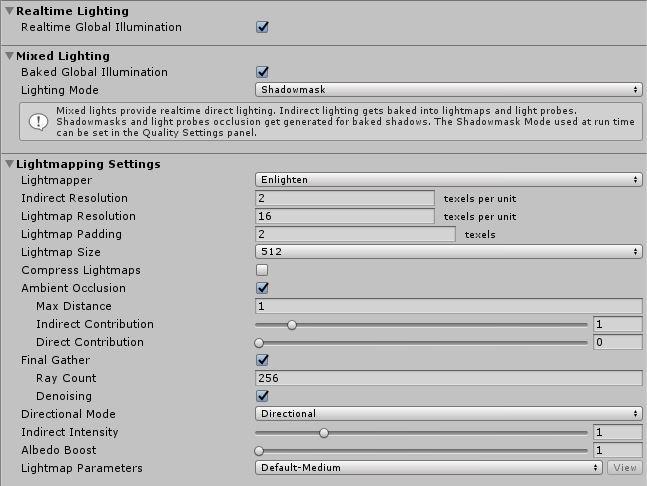This screenshot has width=647, height=486.
Task: Toggle Ambient Occlusion checkbox
Action: (262, 288)
